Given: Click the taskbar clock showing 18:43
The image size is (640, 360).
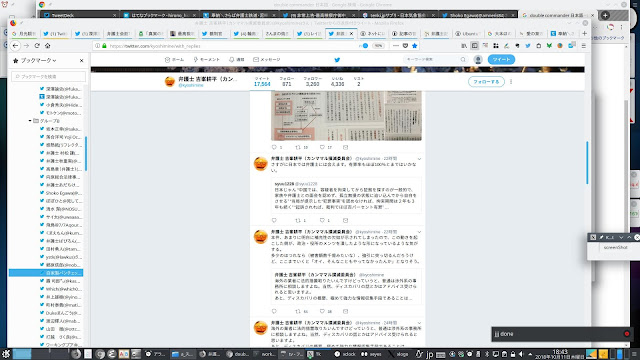Looking at the screenshot, I should [x=560, y=354].
